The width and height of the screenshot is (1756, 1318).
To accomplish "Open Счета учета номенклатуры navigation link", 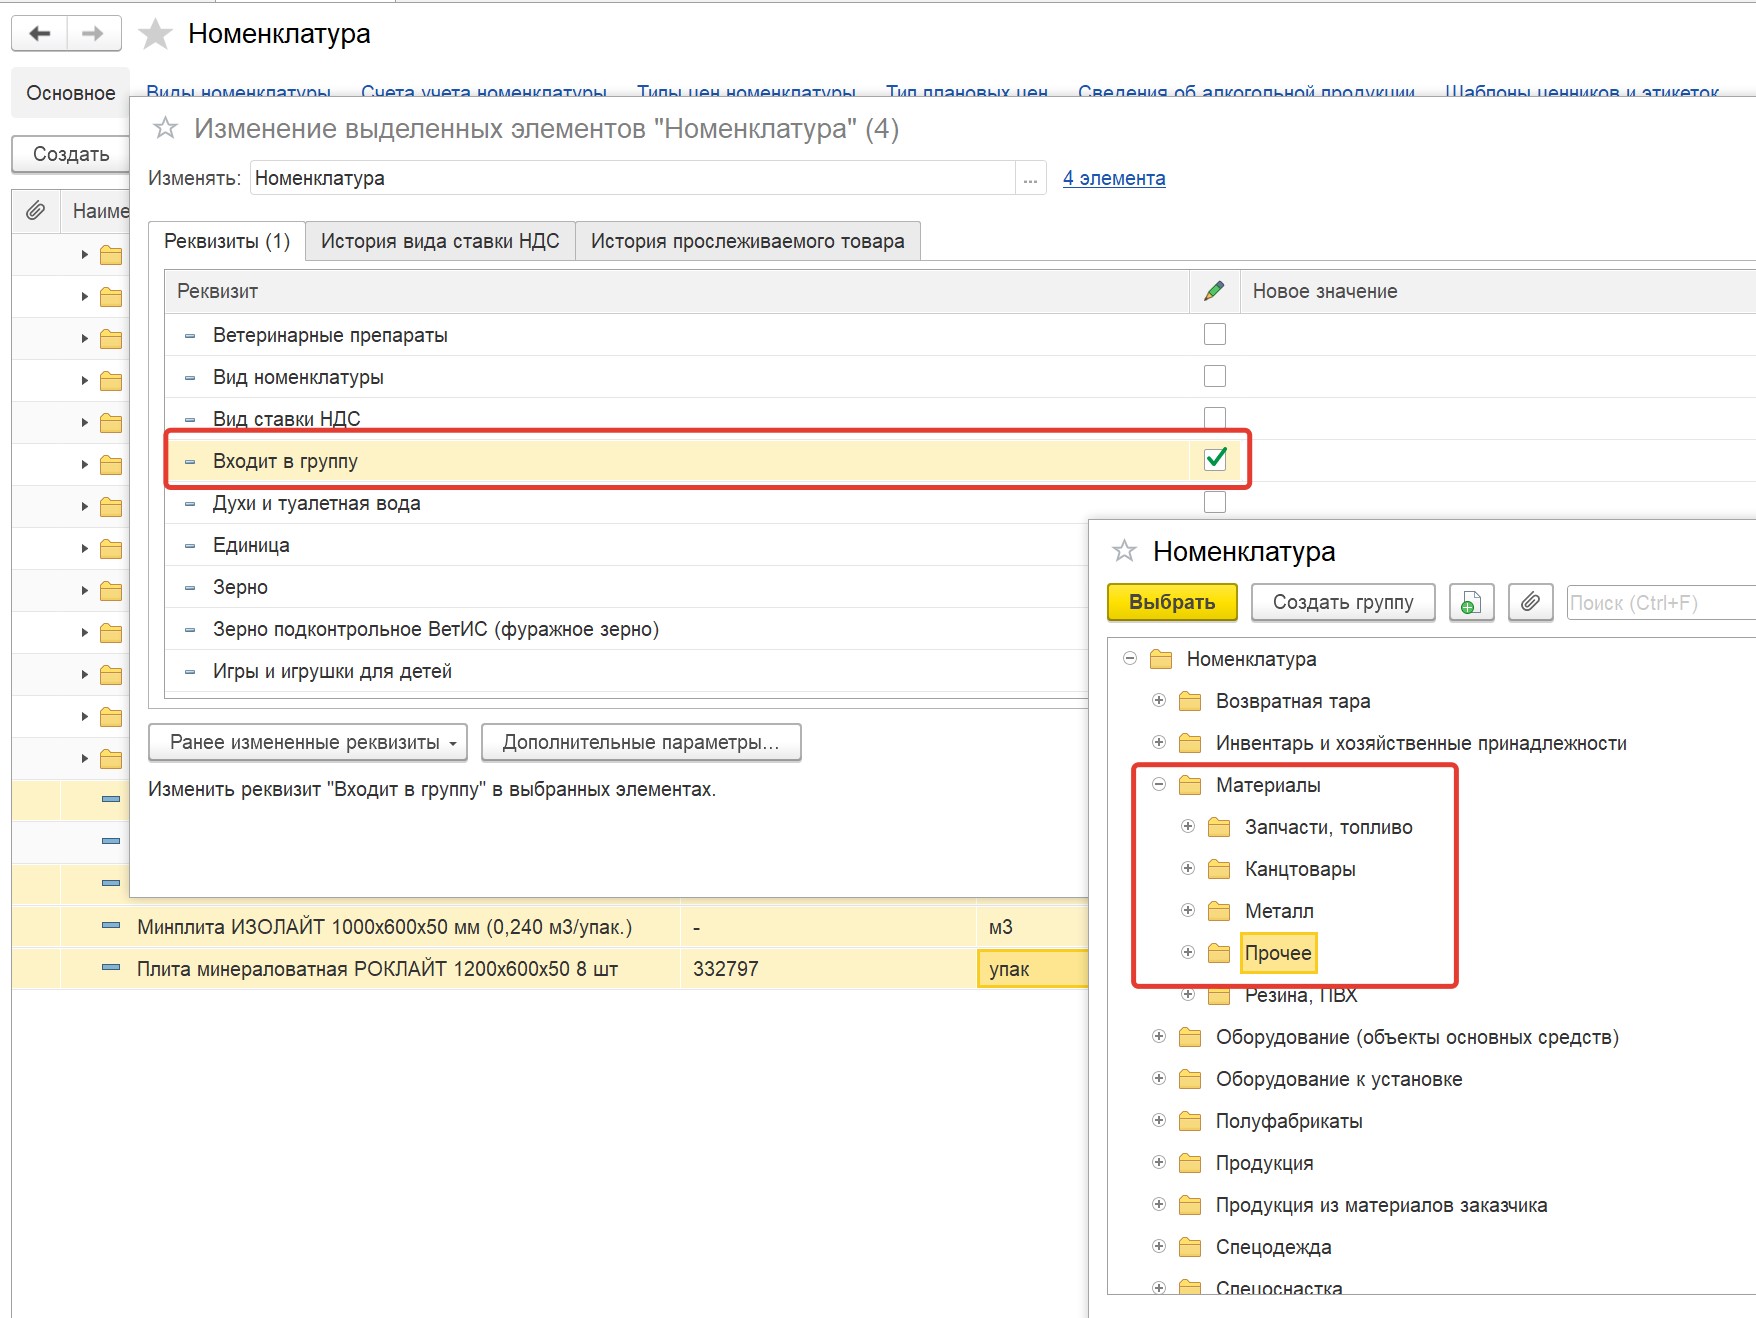I will [x=484, y=91].
